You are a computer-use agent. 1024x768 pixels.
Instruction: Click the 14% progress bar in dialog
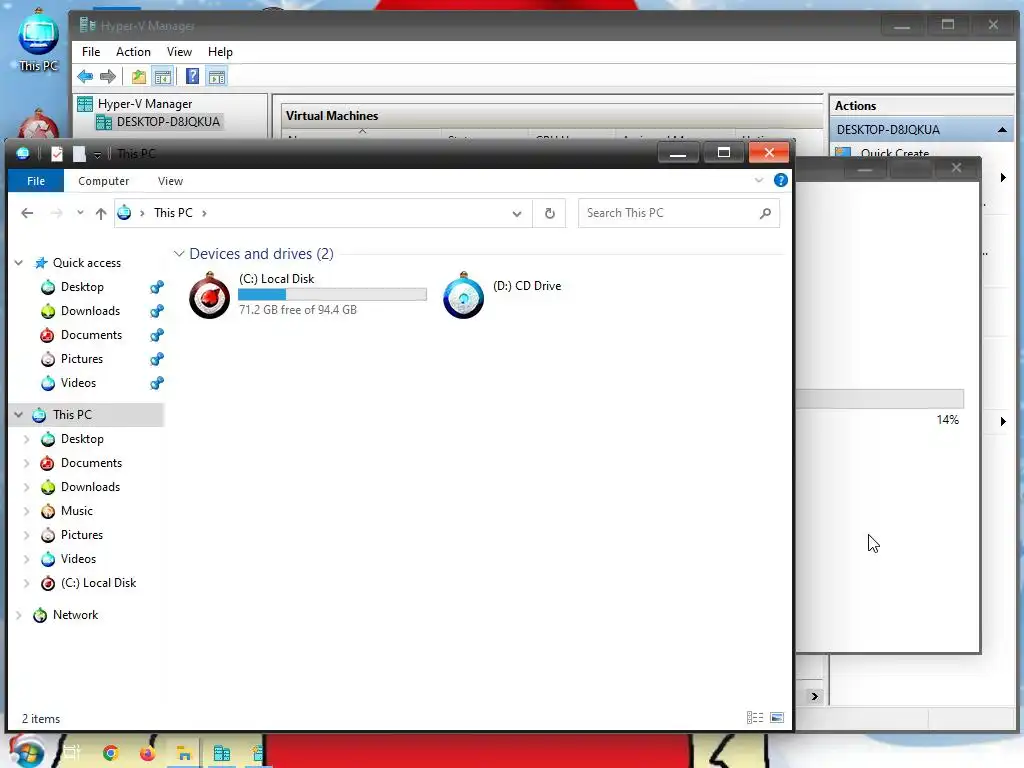pos(879,398)
